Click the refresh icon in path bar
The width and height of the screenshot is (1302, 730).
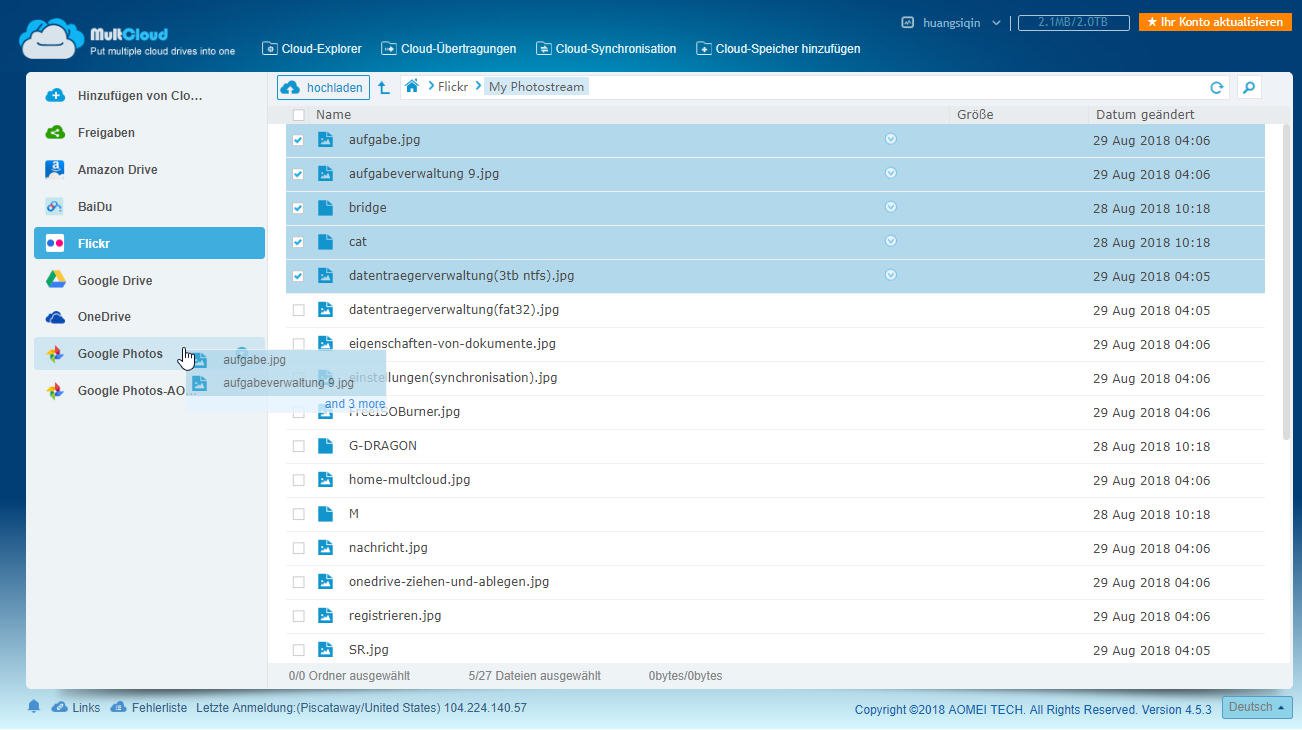(x=1216, y=88)
